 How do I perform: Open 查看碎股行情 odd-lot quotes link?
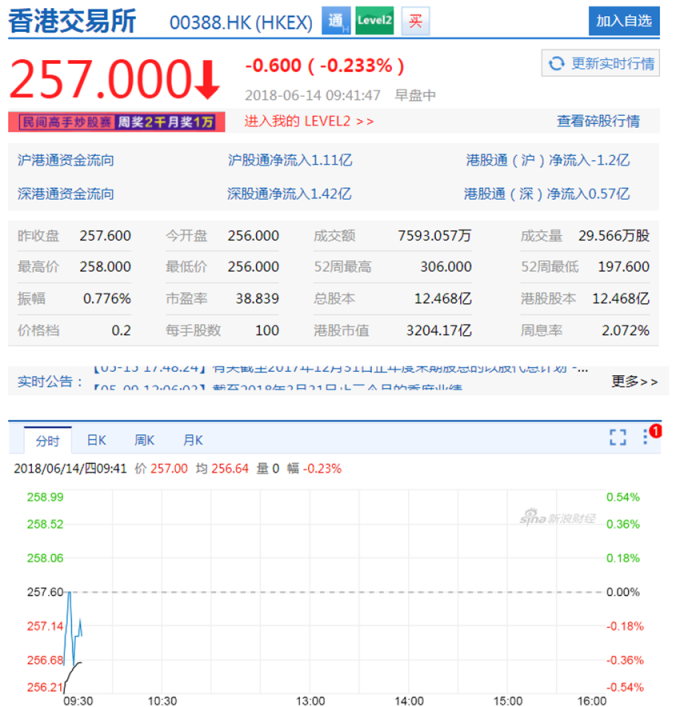[598, 121]
